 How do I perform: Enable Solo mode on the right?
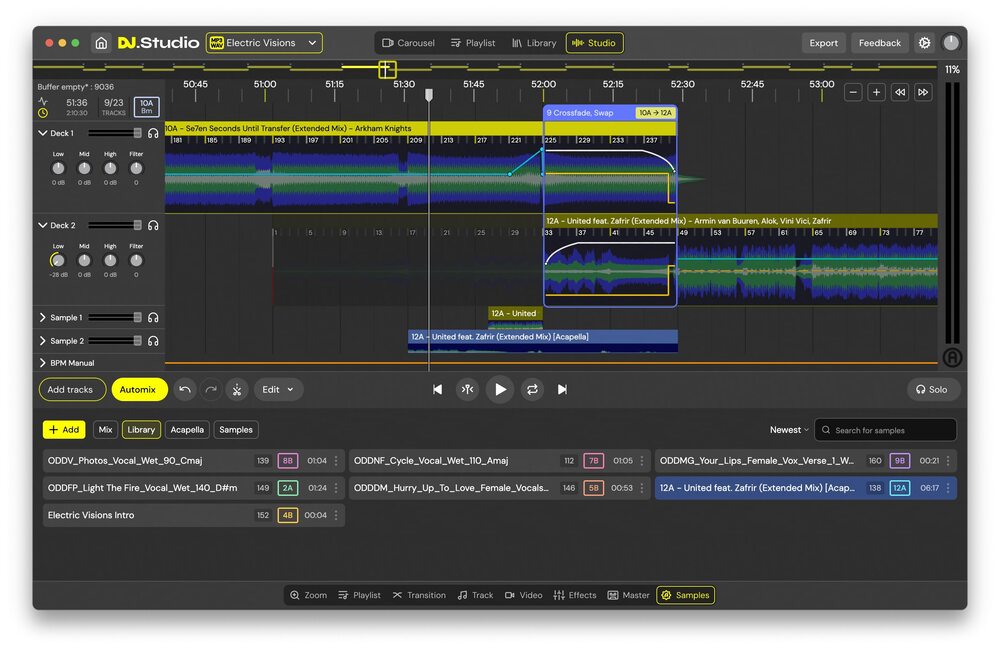[932, 389]
